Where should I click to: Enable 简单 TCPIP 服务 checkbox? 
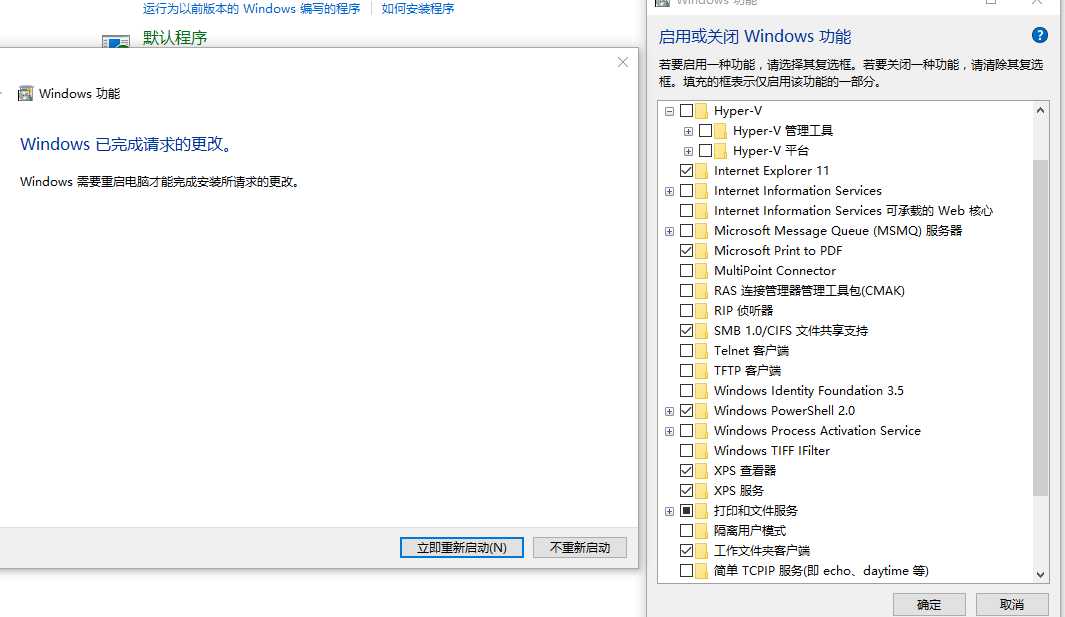tap(687, 571)
